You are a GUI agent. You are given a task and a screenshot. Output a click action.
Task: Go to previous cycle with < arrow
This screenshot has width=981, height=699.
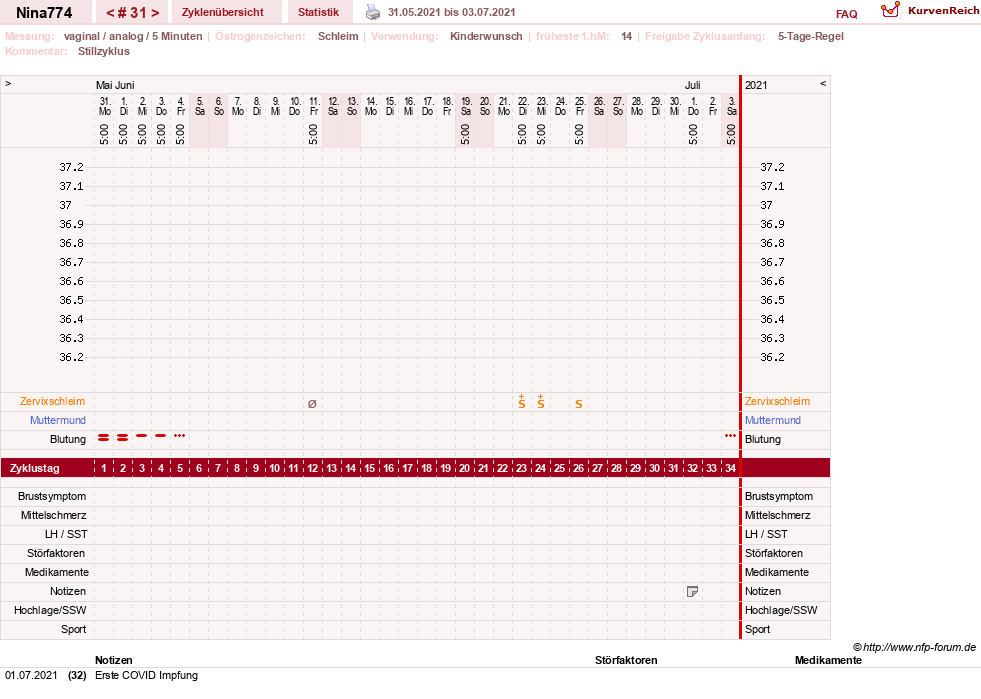pyautogui.click(x=110, y=13)
